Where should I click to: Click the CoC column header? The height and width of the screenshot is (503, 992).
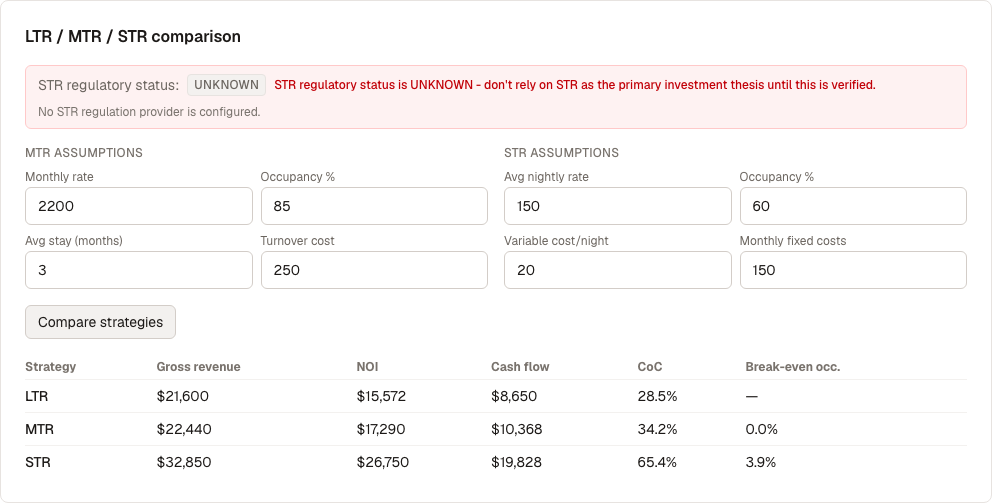650,367
